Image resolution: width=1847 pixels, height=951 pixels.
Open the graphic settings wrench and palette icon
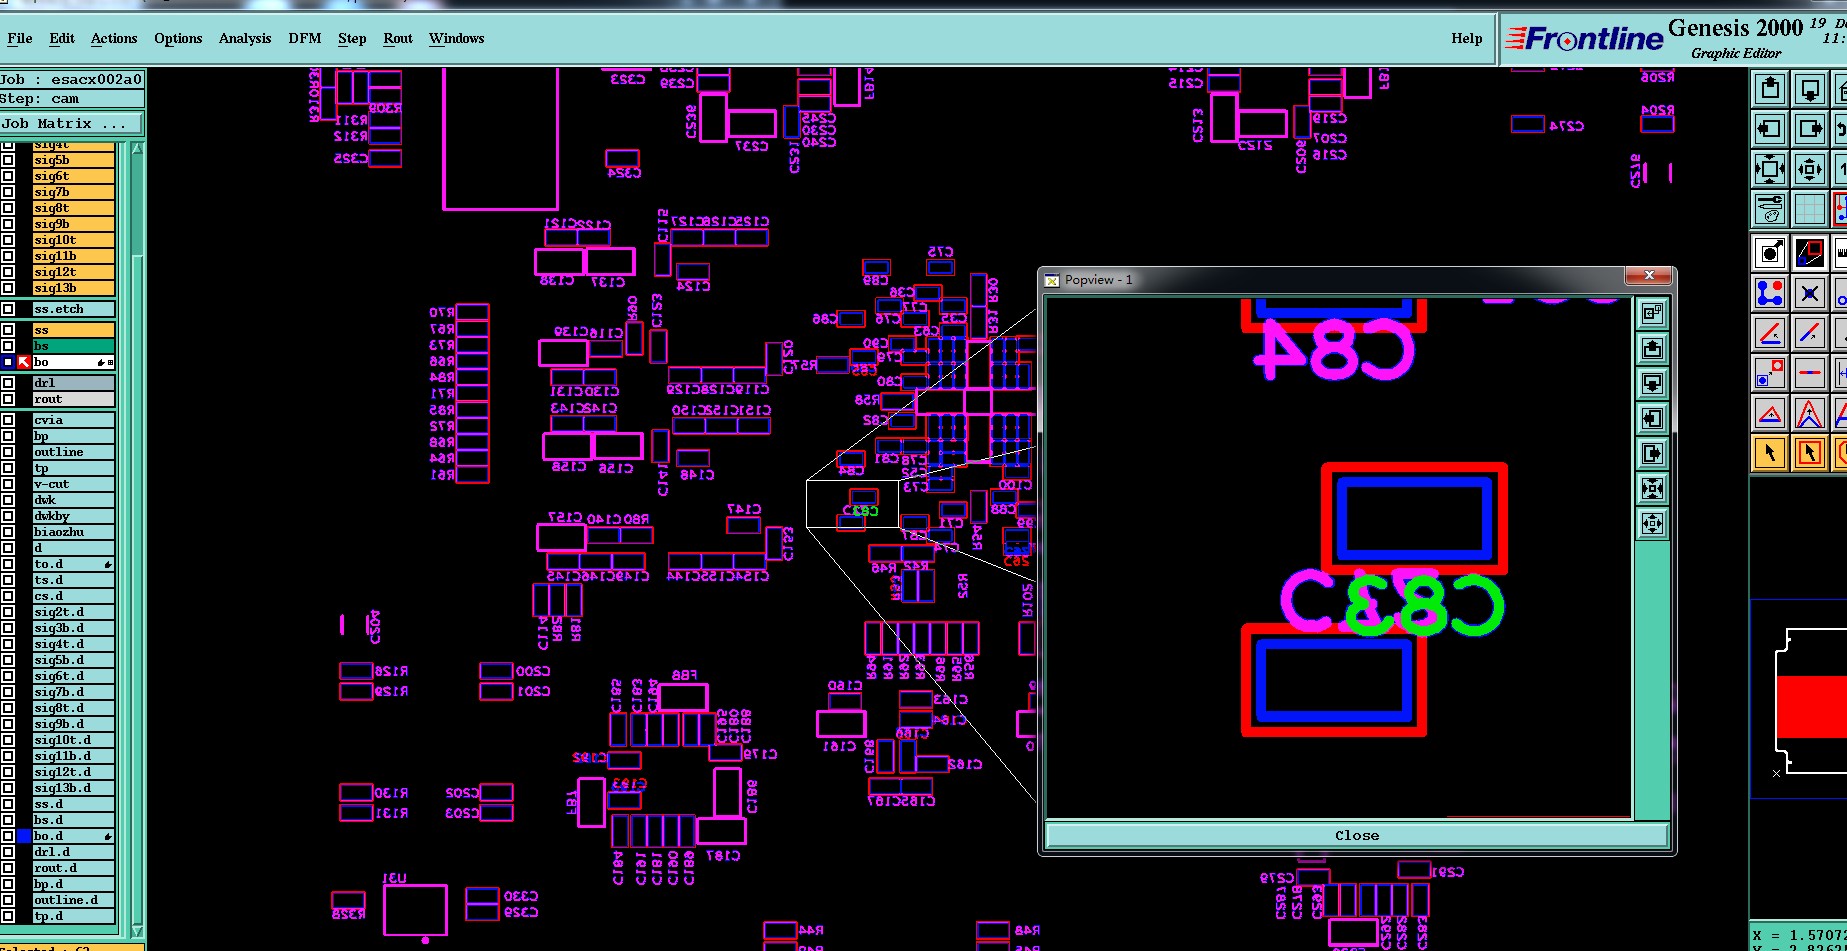[x=1770, y=209]
